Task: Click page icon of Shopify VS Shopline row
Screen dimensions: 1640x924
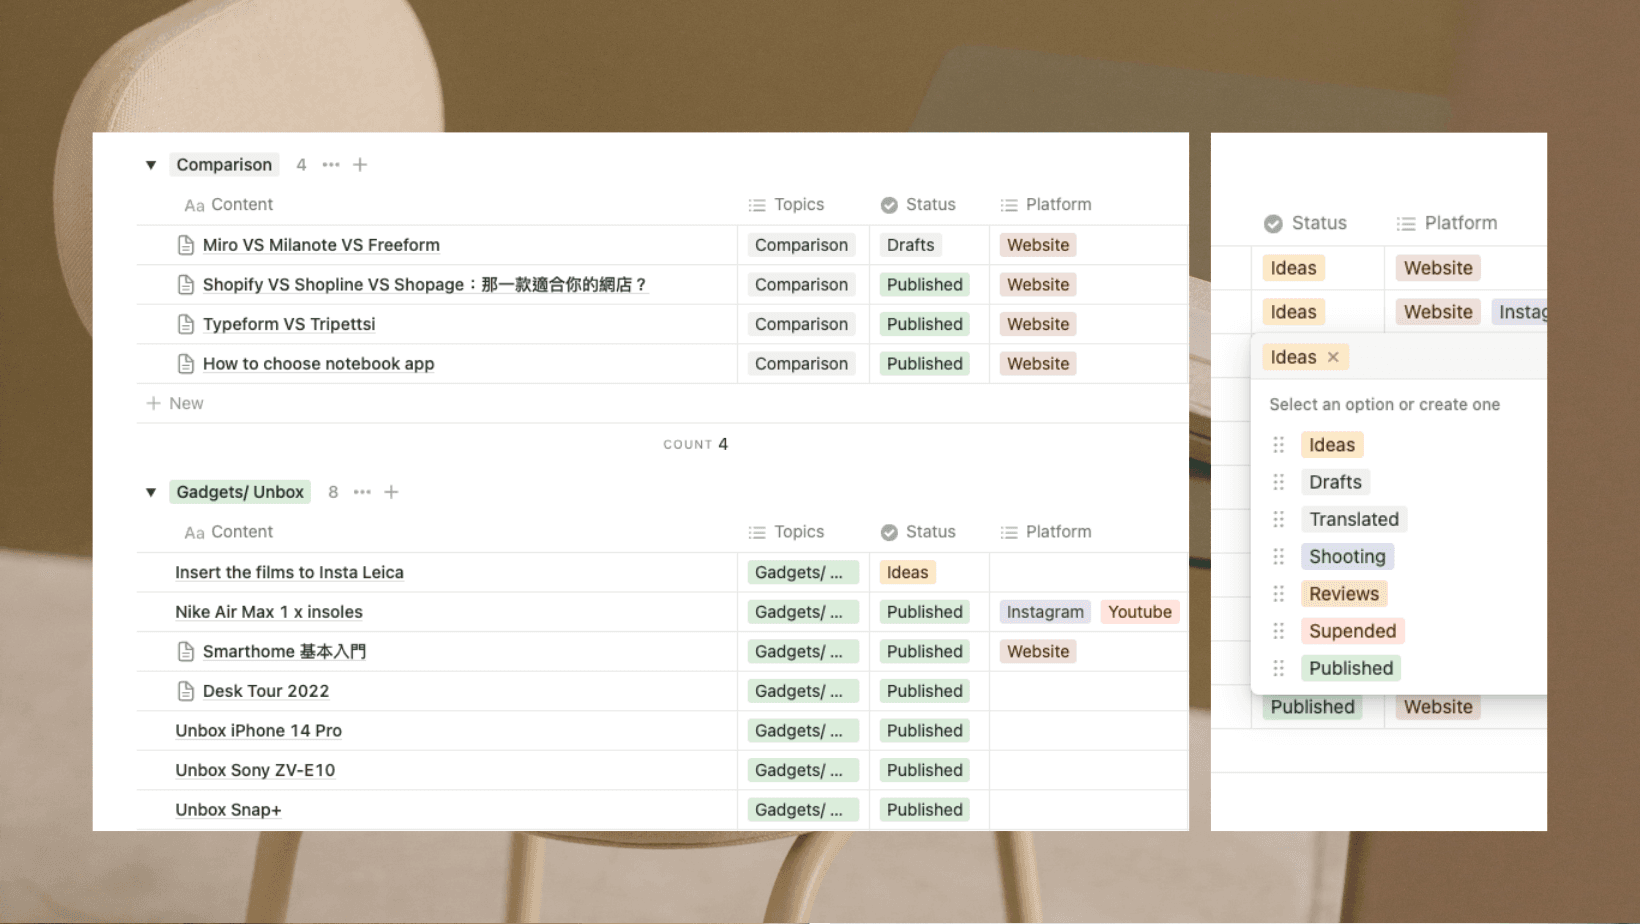Action: point(185,285)
